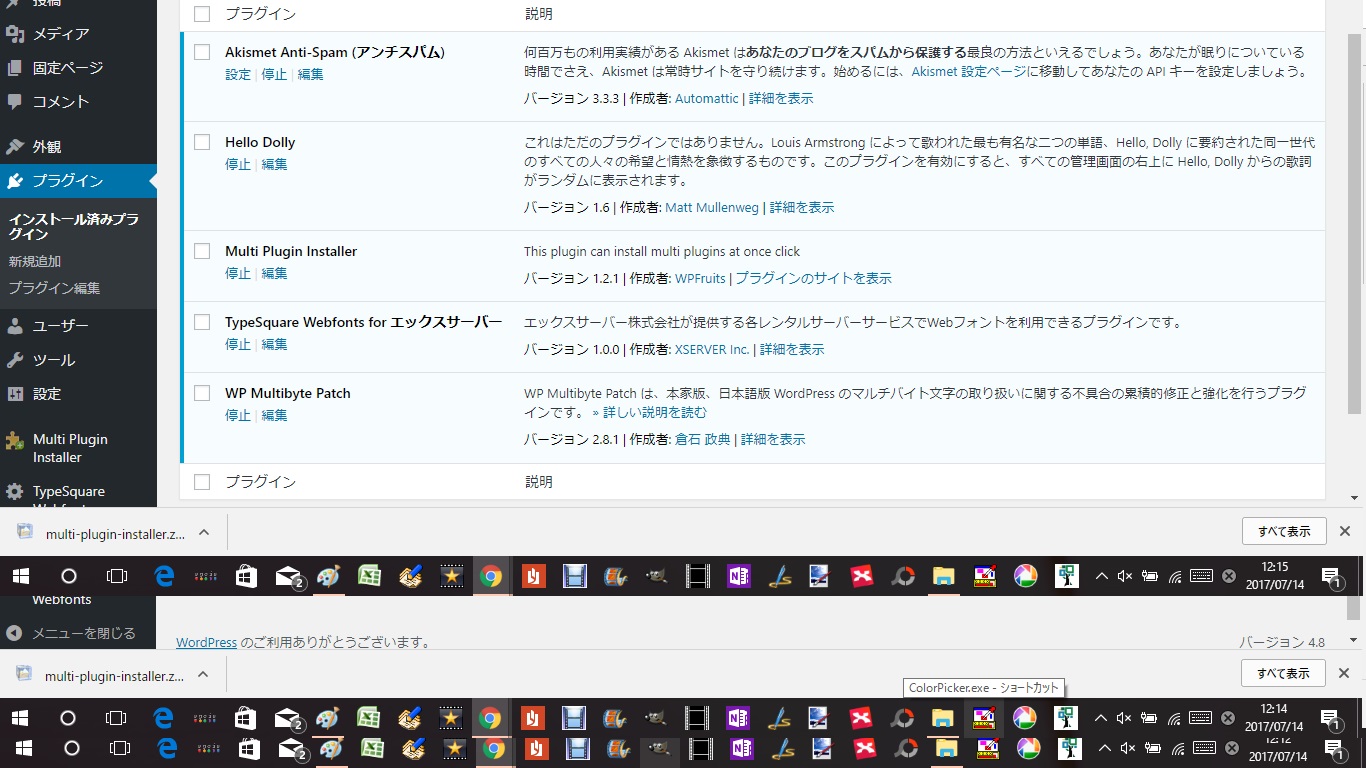The height and width of the screenshot is (768, 1366).
Task: Collapse sidebar with メニューを閉じる arrow icon
Action: pyautogui.click(x=15, y=633)
